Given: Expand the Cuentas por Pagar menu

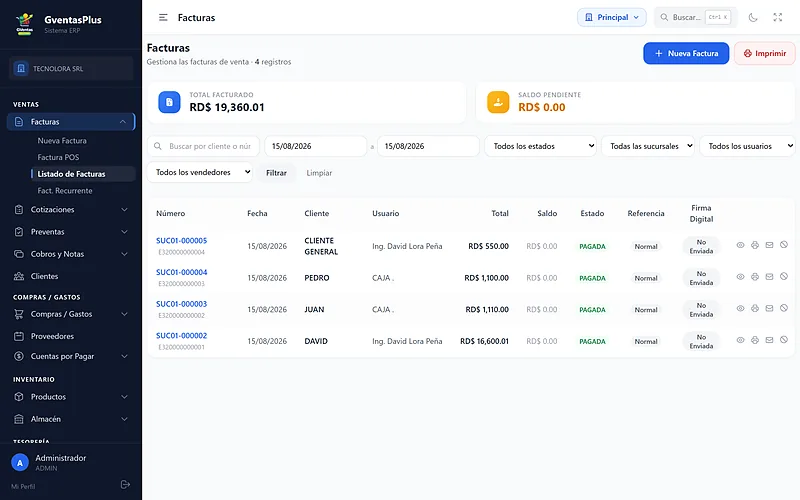Looking at the screenshot, I should pos(71,356).
